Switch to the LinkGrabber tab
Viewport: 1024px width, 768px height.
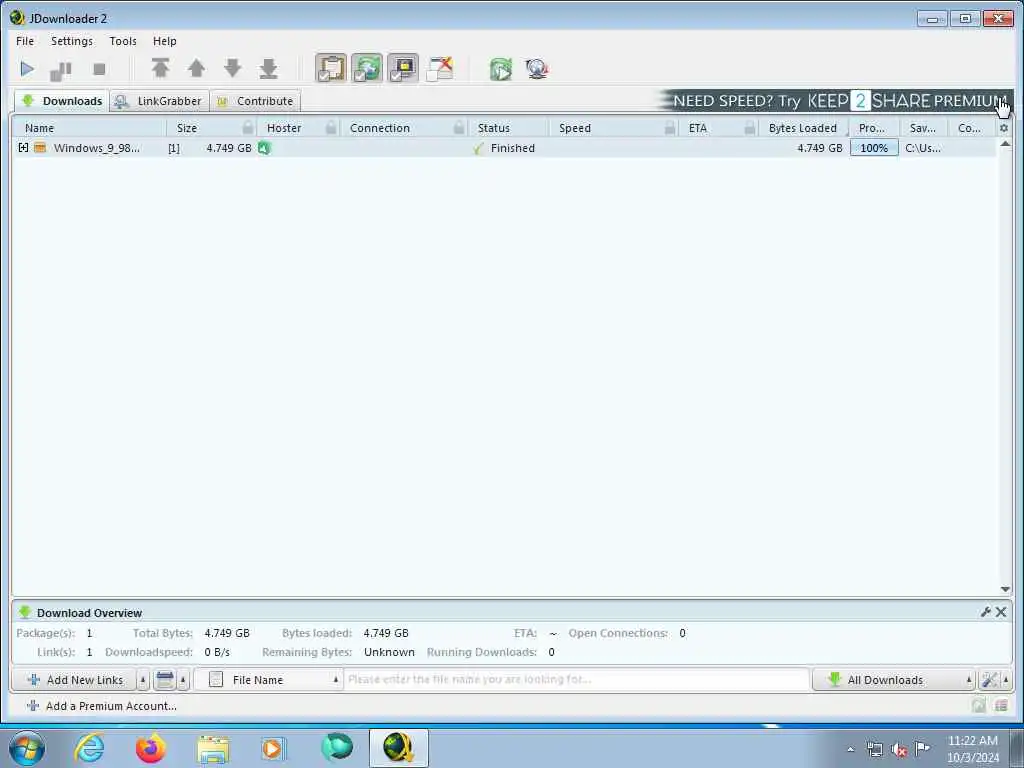[159, 101]
